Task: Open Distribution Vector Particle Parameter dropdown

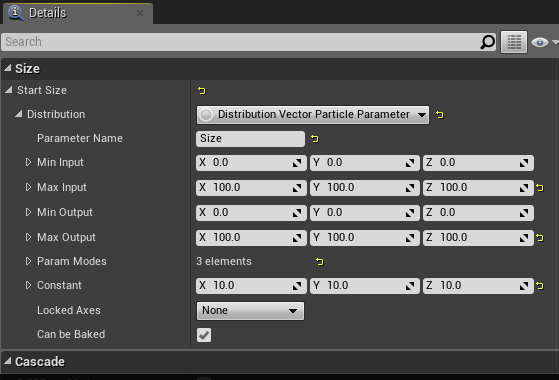Action: coord(313,115)
